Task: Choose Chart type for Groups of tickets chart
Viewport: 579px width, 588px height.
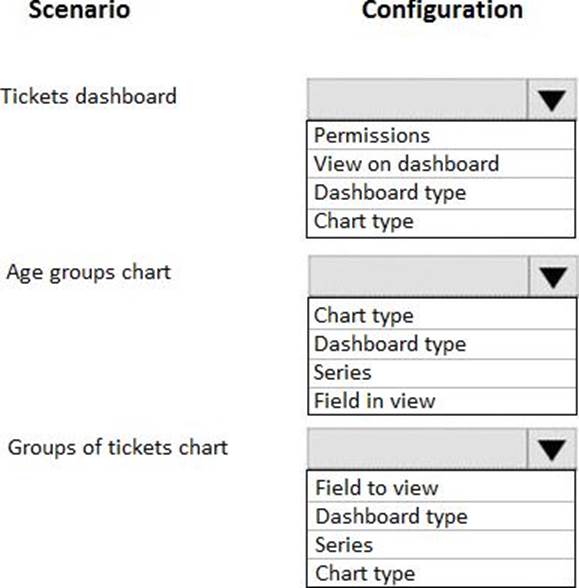Action: pyautogui.click(x=441, y=573)
